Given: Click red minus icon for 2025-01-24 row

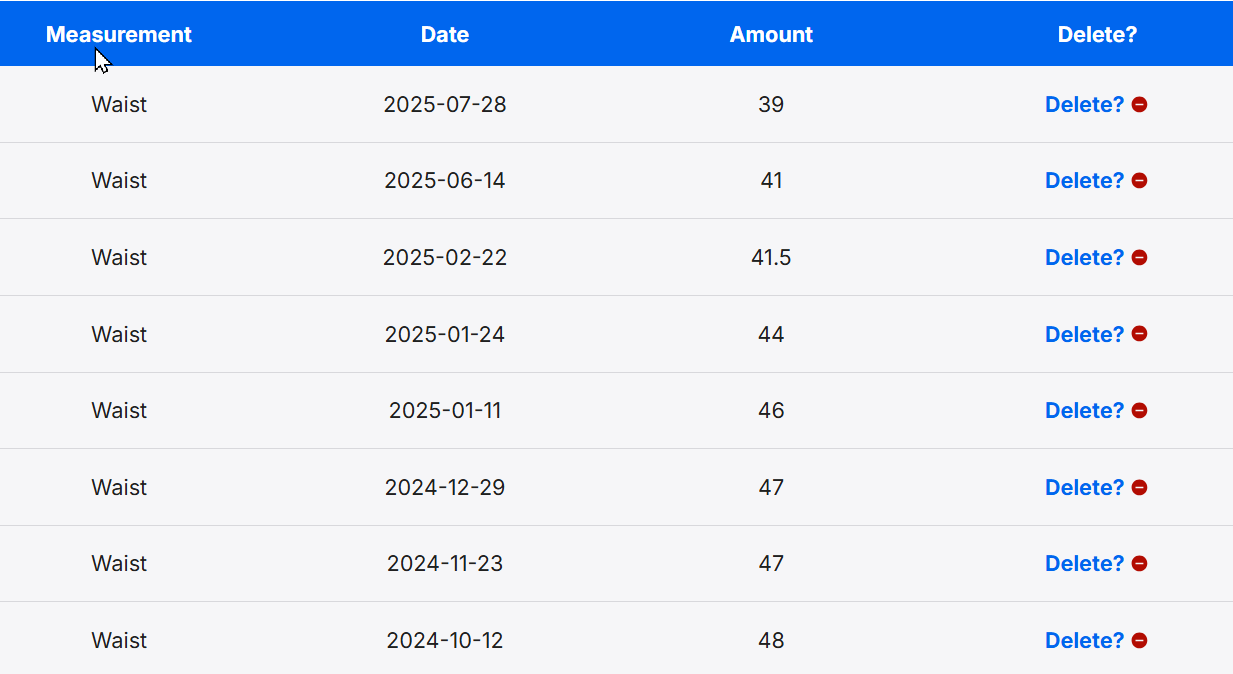Looking at the screenshot, I should click(x=1139, y=334).
